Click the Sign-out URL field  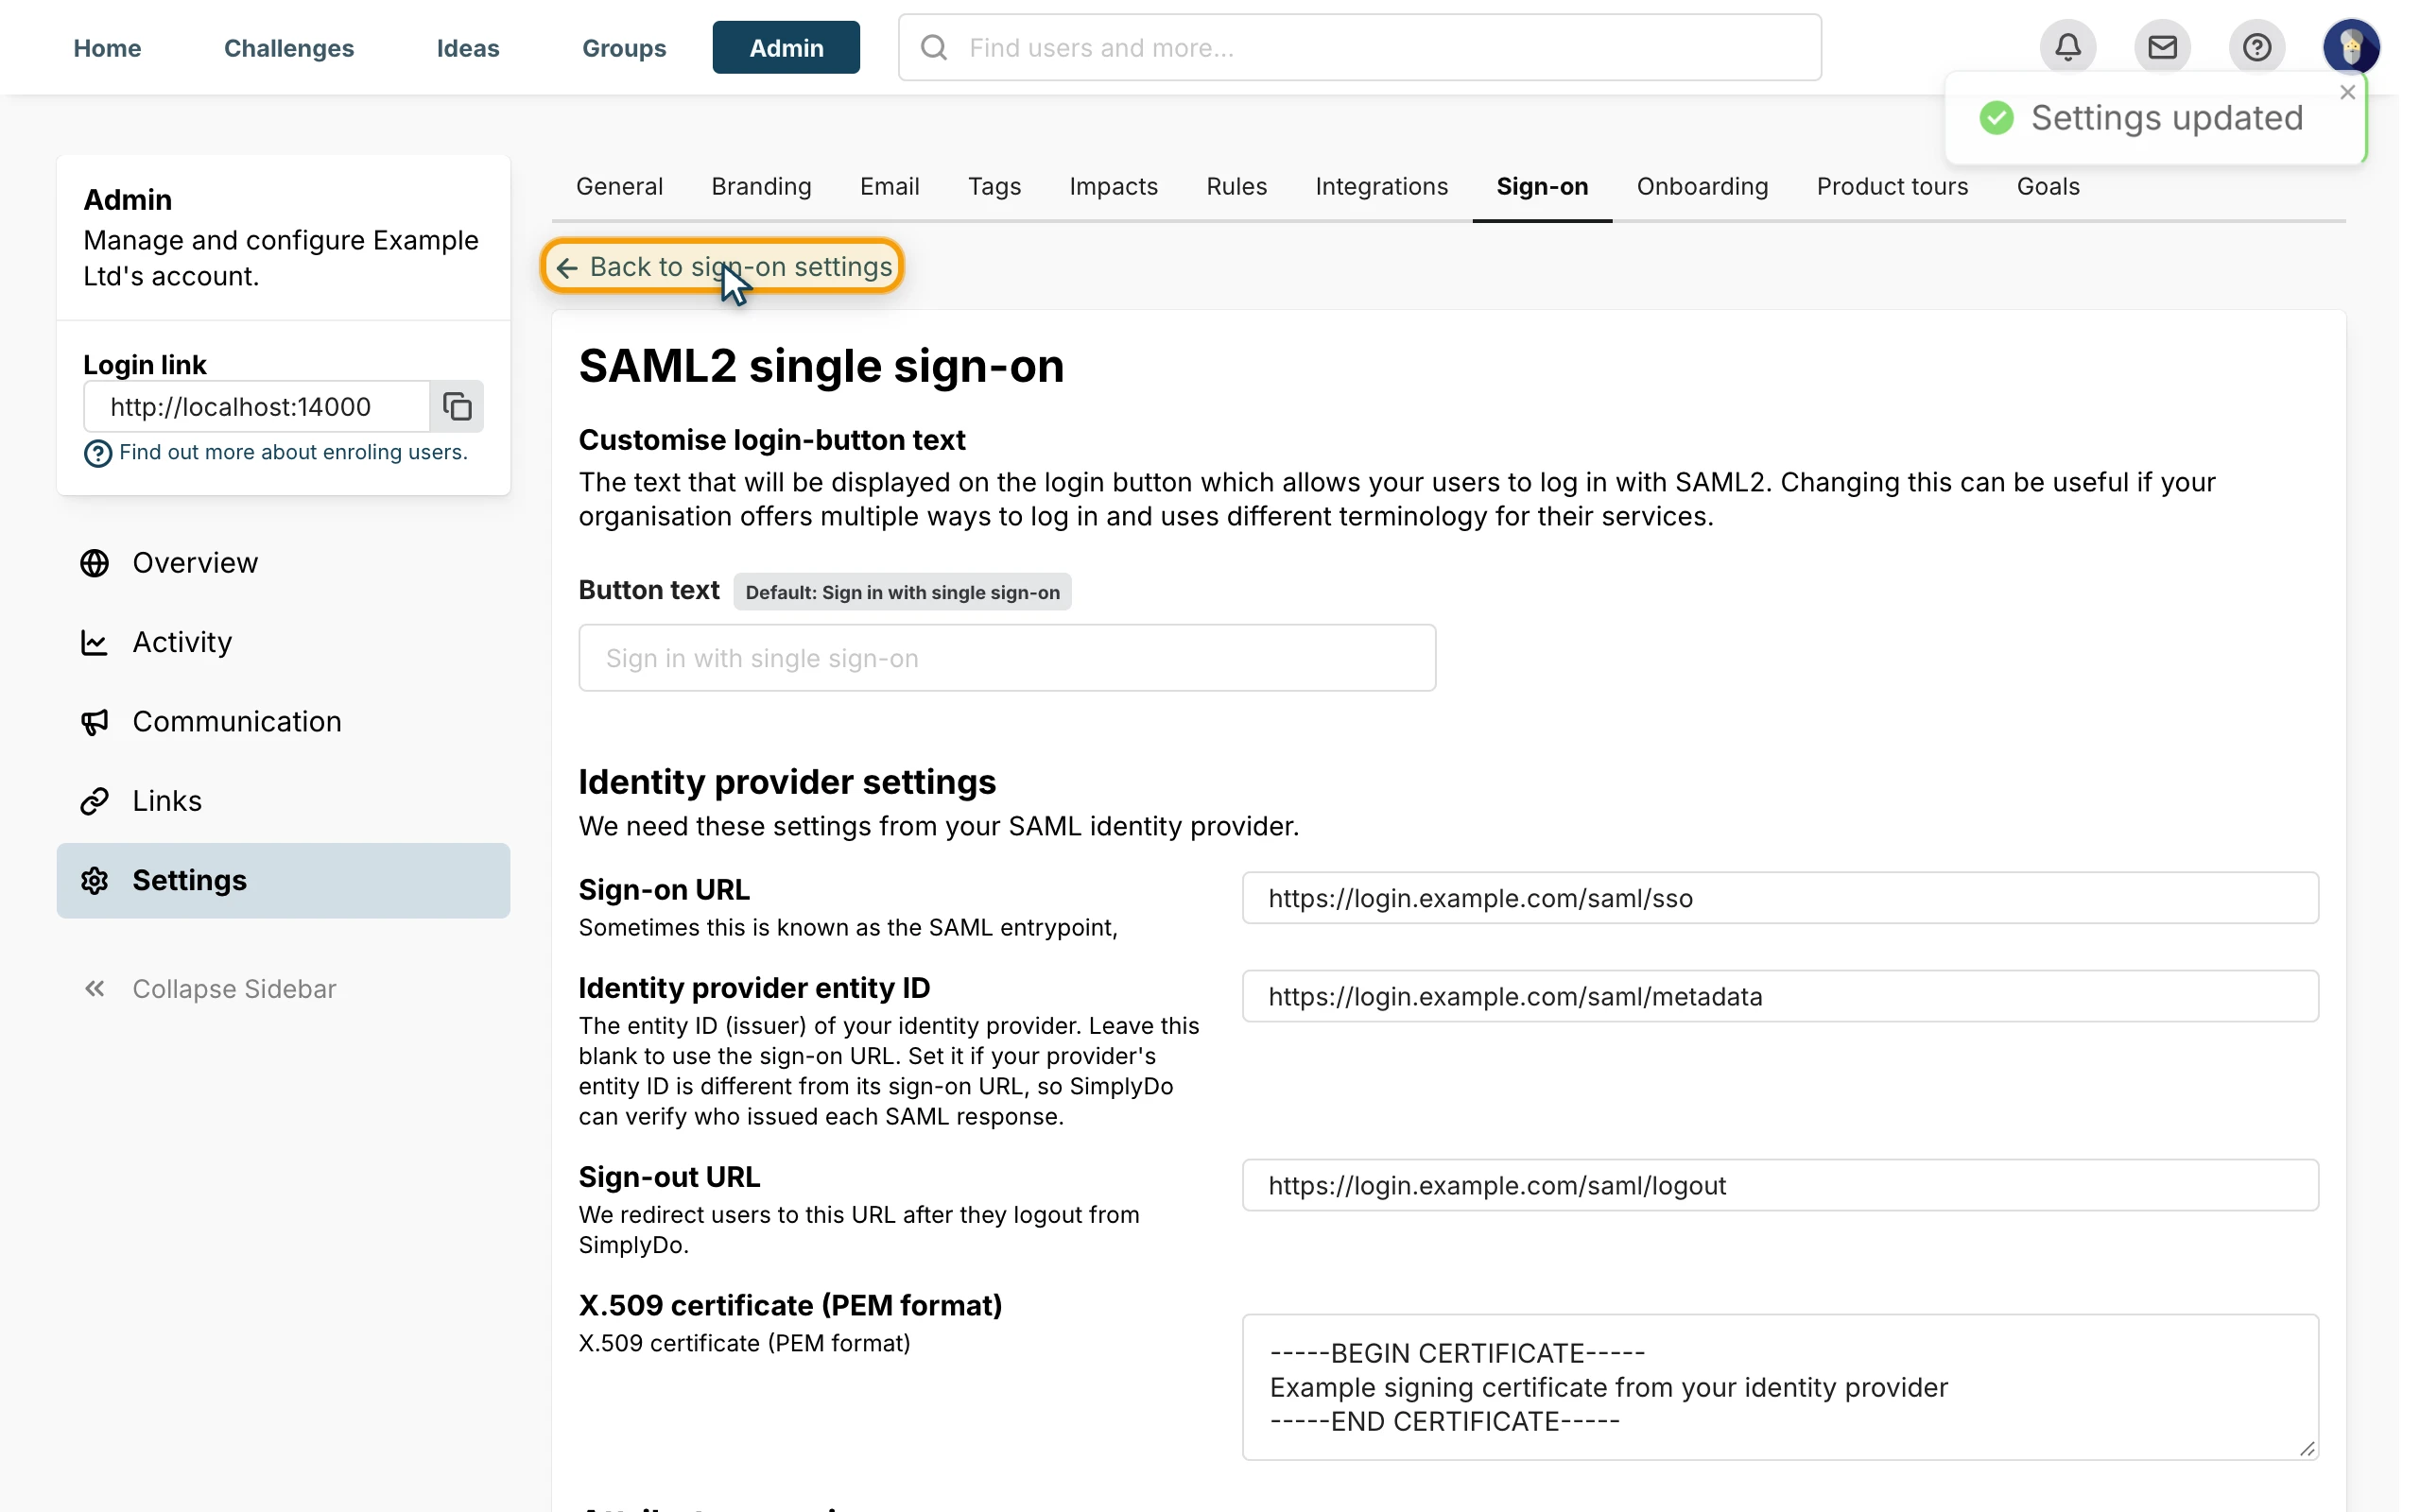1780,1185
